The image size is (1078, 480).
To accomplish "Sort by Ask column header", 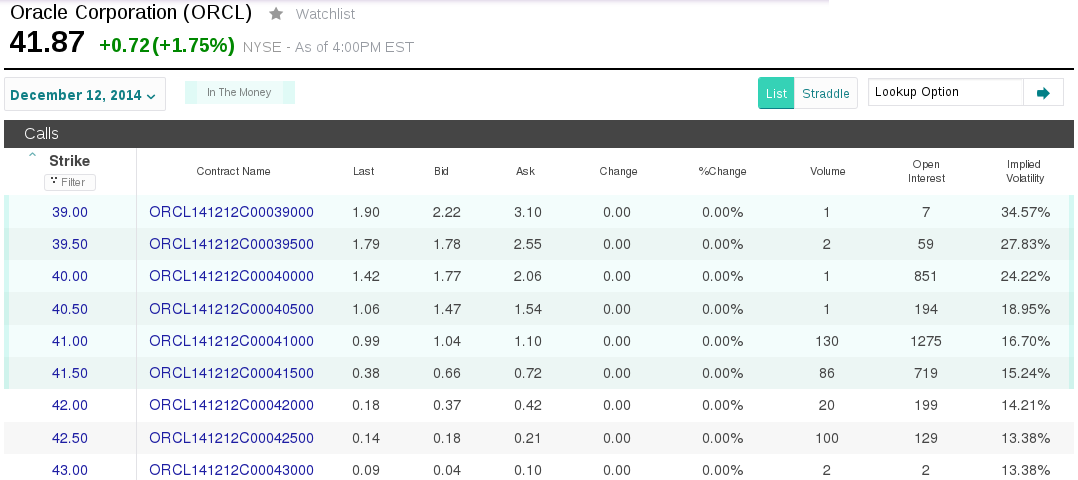I will point(525,171).
